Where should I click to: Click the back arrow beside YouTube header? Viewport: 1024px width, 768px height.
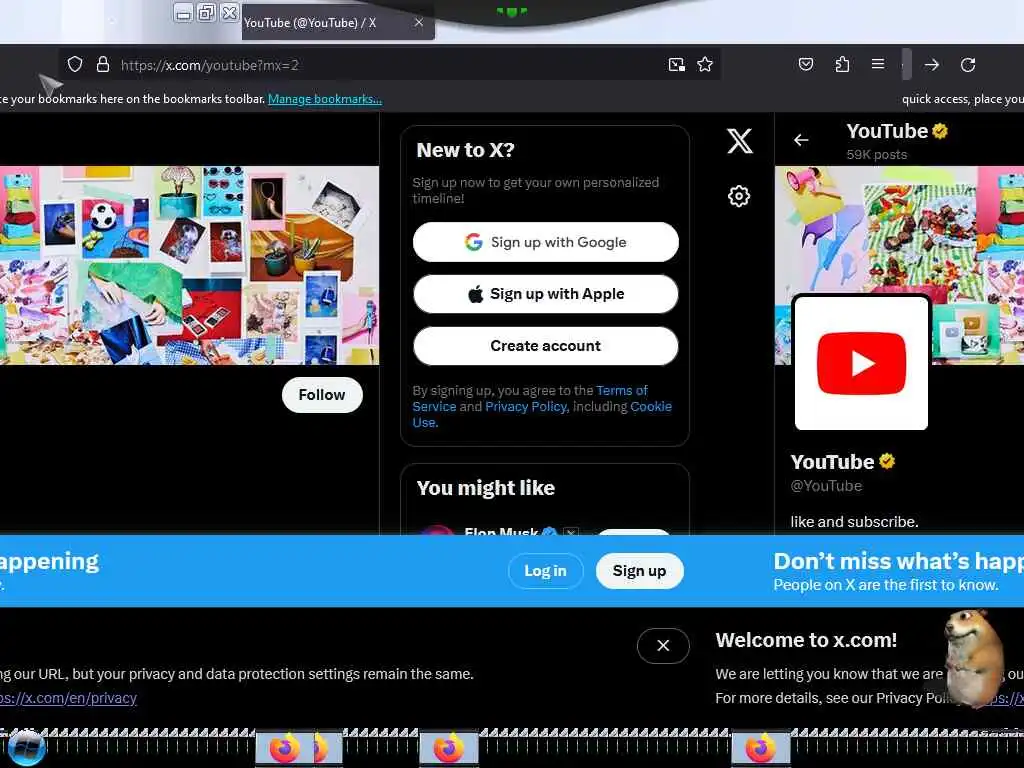click(x=801, y=140)
